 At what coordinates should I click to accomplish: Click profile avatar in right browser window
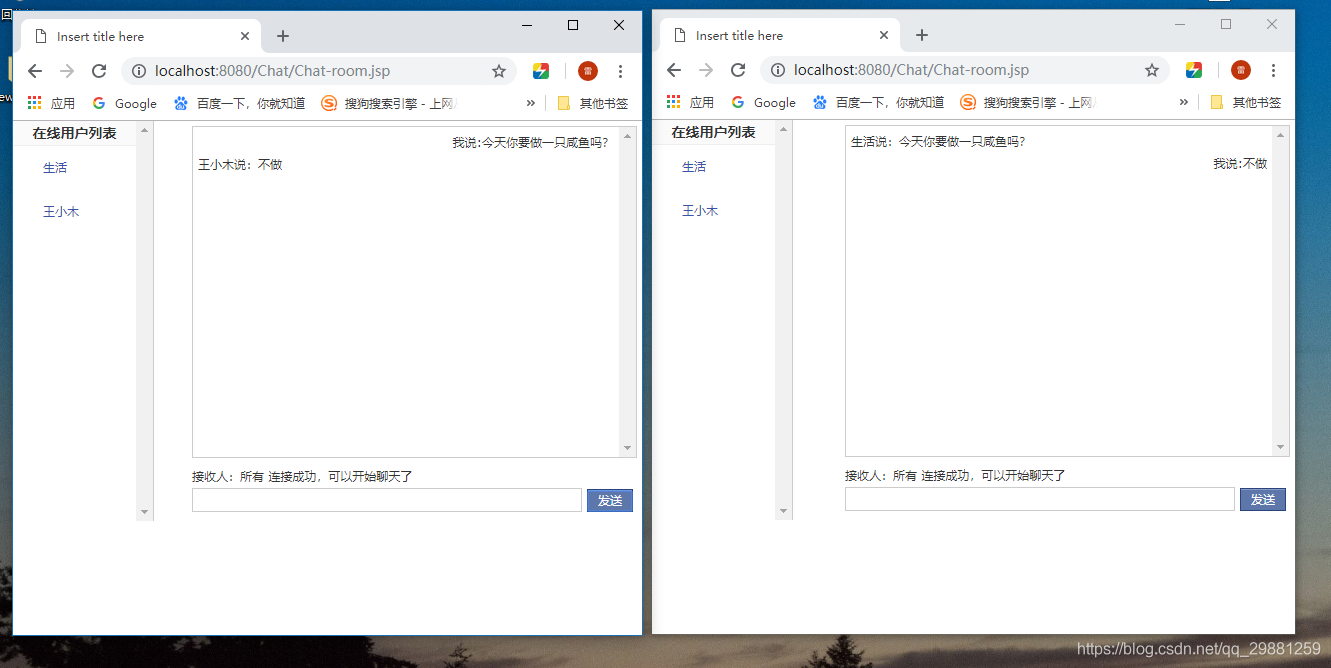1241,70
